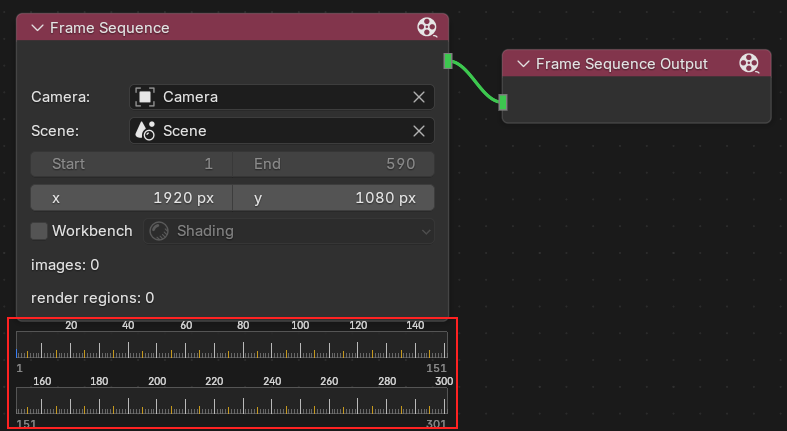Click the Frame Sequence green output socket
The height and width of the screenshot is (431, 787).
click(x=448, y=61)
